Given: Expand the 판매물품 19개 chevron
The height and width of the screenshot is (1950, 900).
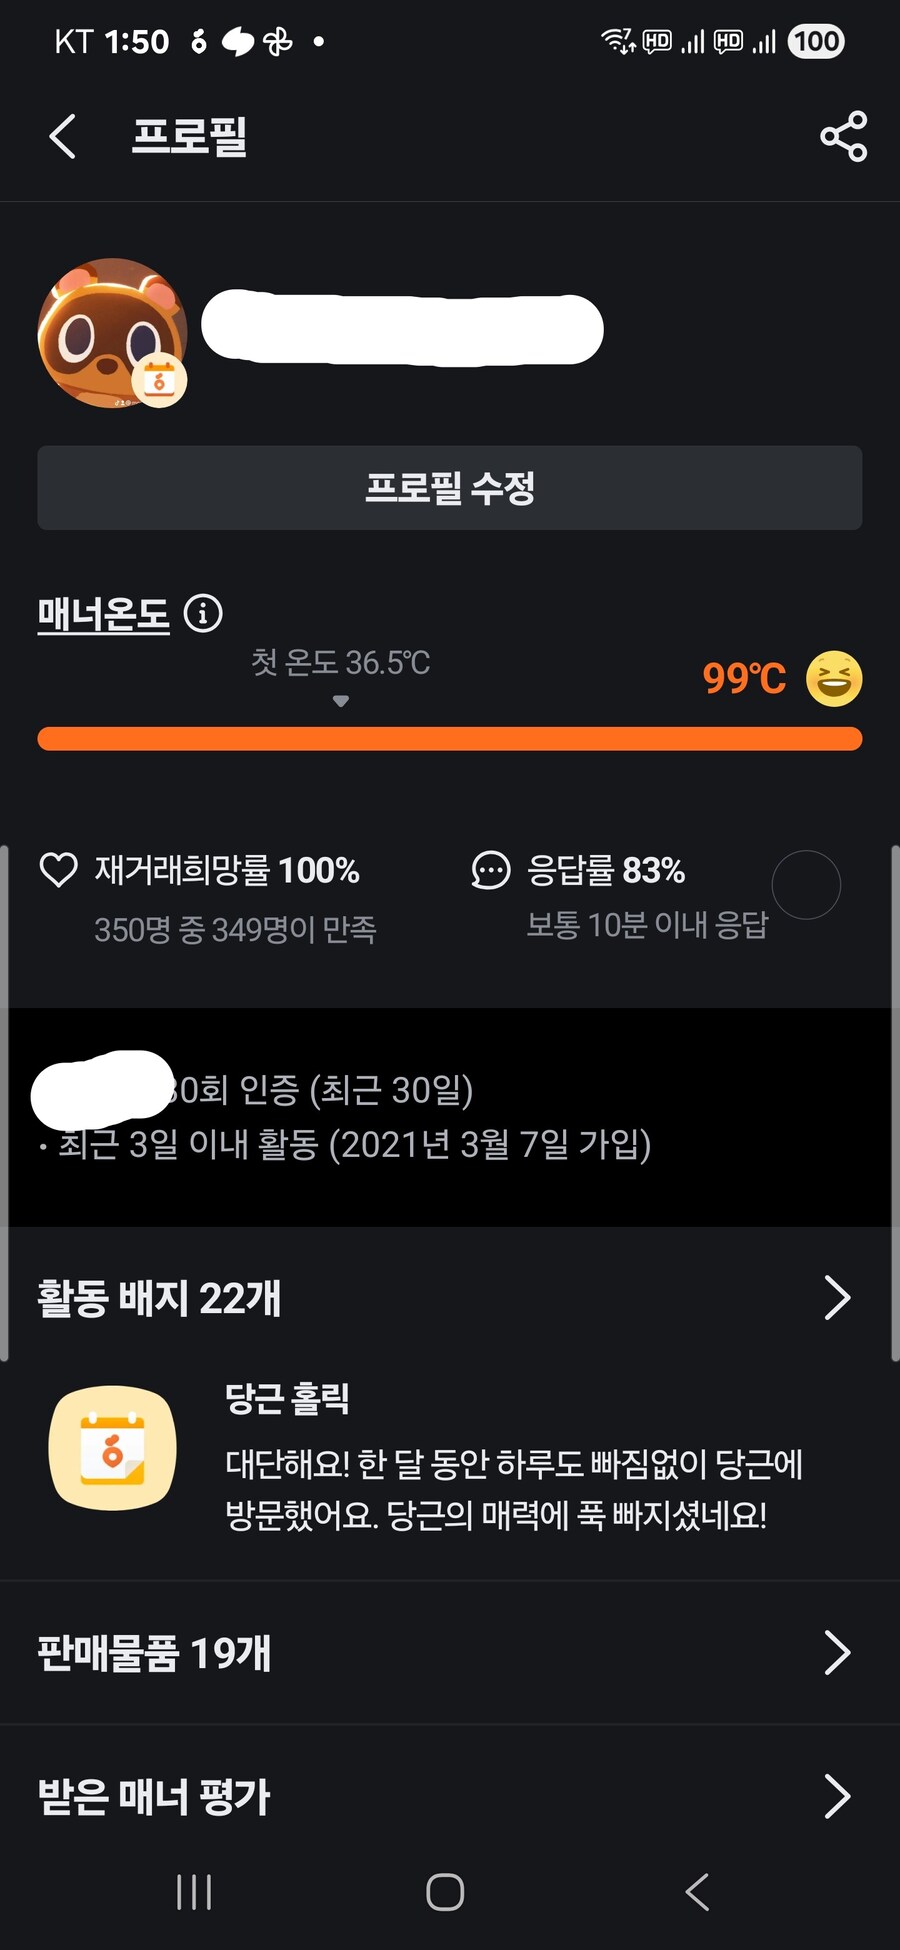Looking at the screenshot, I should 837,1653.
